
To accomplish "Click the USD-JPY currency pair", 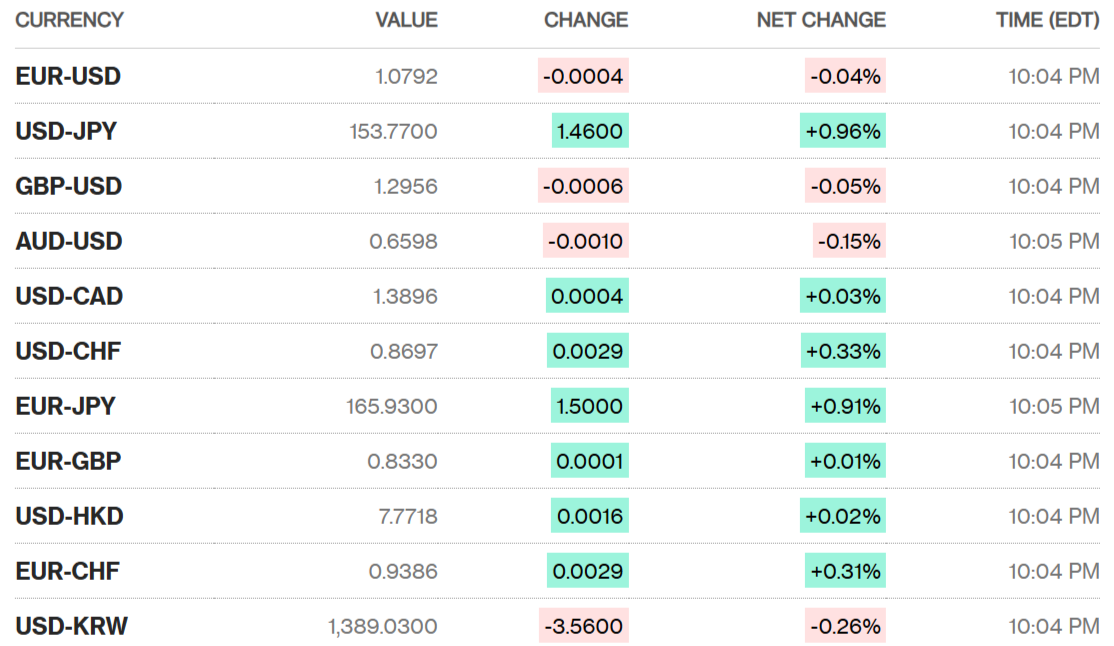I will [x=66, y=131].
